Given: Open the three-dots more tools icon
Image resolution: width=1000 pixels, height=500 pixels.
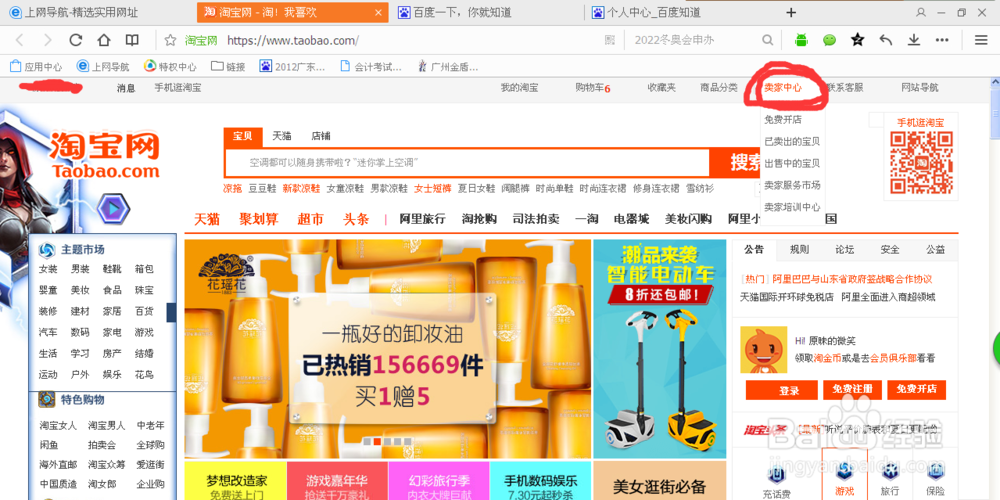Looking at the screenshot, I should coord(942,40).
